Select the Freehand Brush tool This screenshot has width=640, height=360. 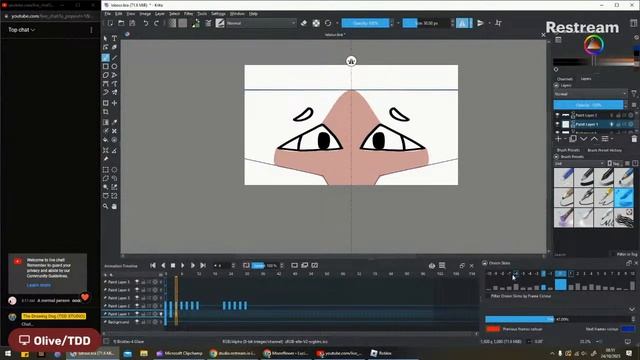pos(106,58)
